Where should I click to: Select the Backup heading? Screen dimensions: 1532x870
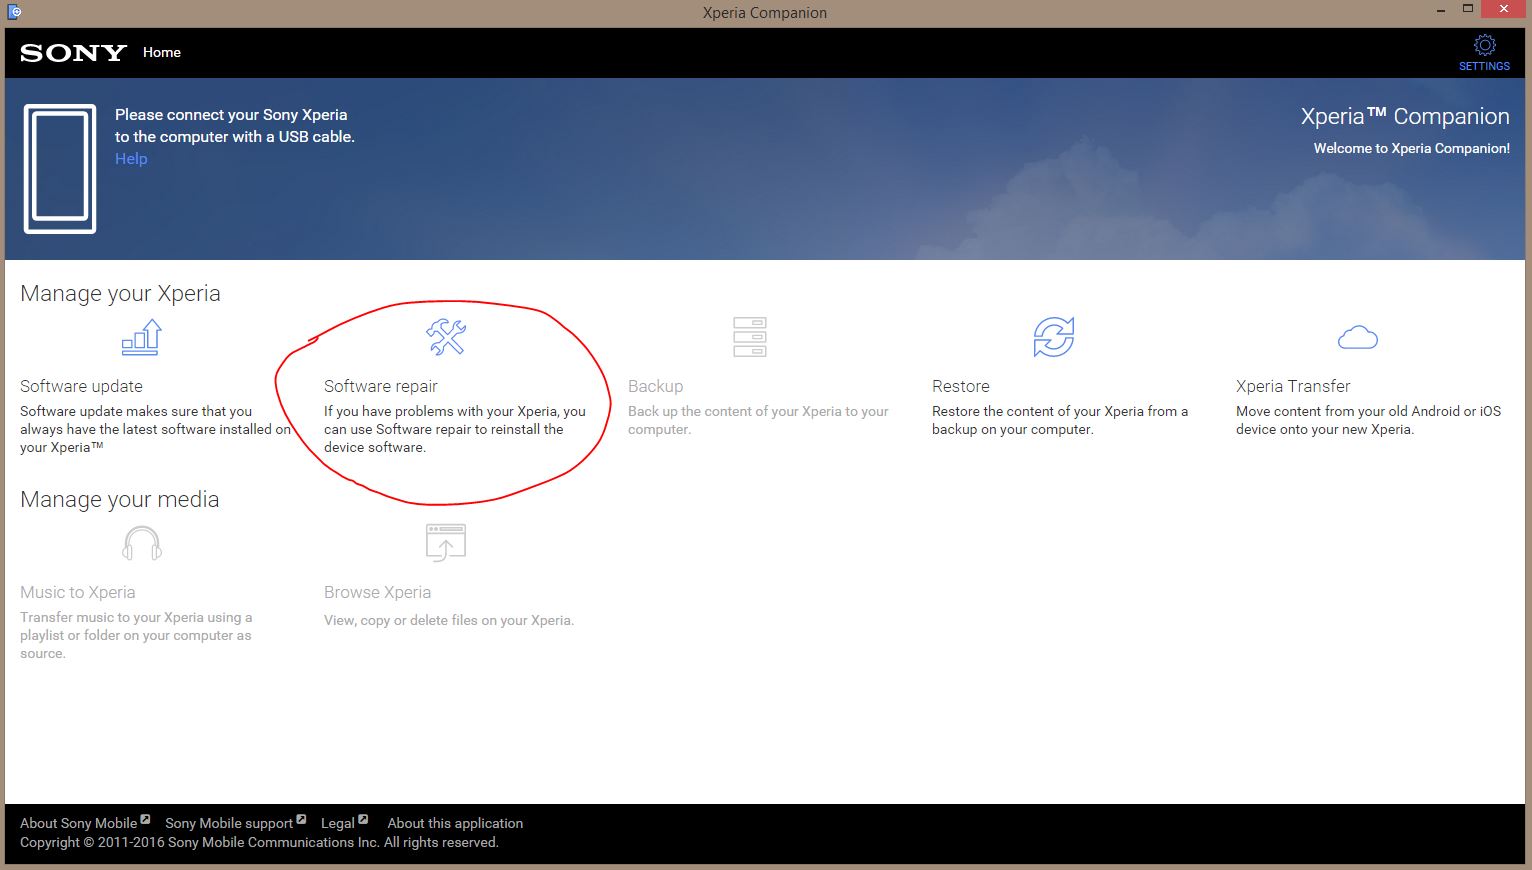(x=655, y=386)
